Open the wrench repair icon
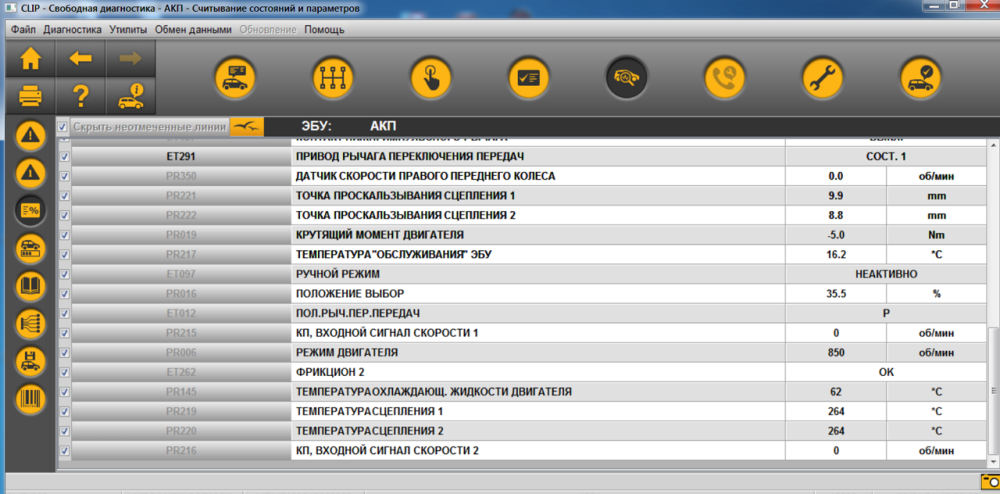The height and width of the screenshot is (494, 1000). (x=823, y=78)
